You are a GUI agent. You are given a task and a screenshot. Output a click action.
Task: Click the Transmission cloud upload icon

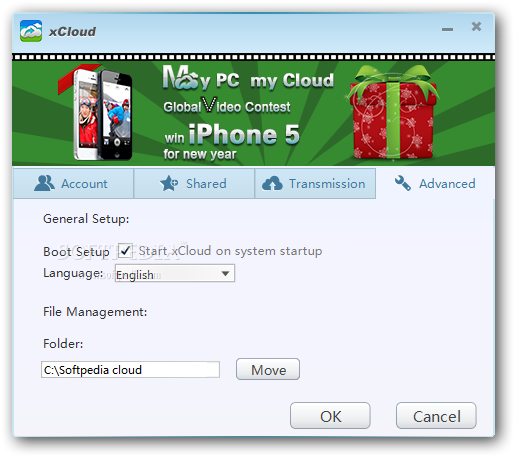272,184
